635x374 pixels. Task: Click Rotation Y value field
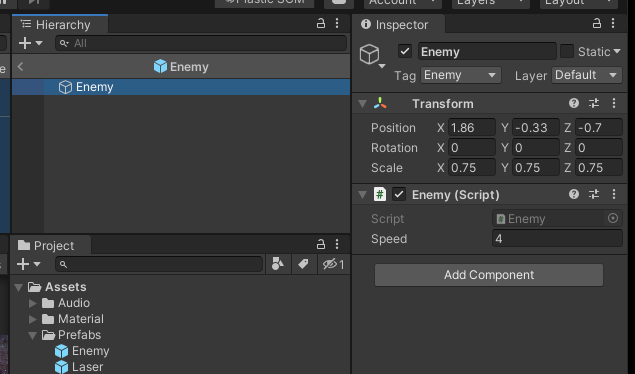[536, 148]
